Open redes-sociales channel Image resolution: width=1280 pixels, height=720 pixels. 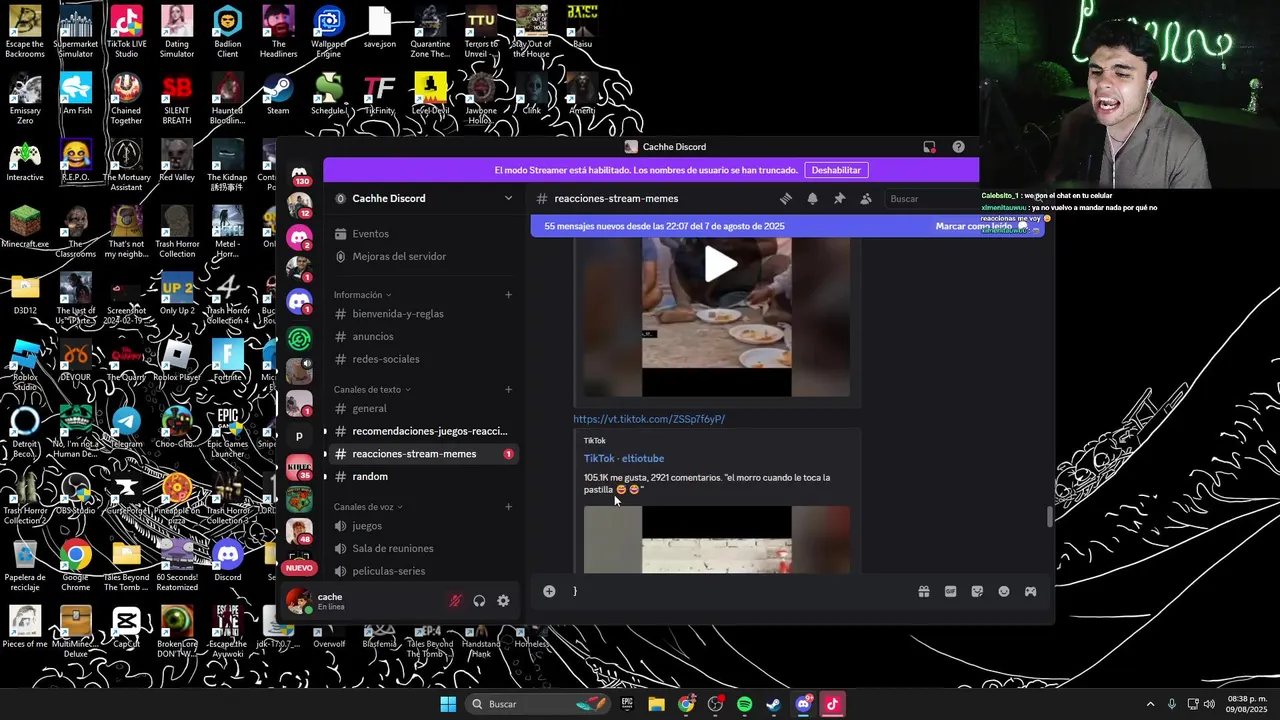point(424,360)
